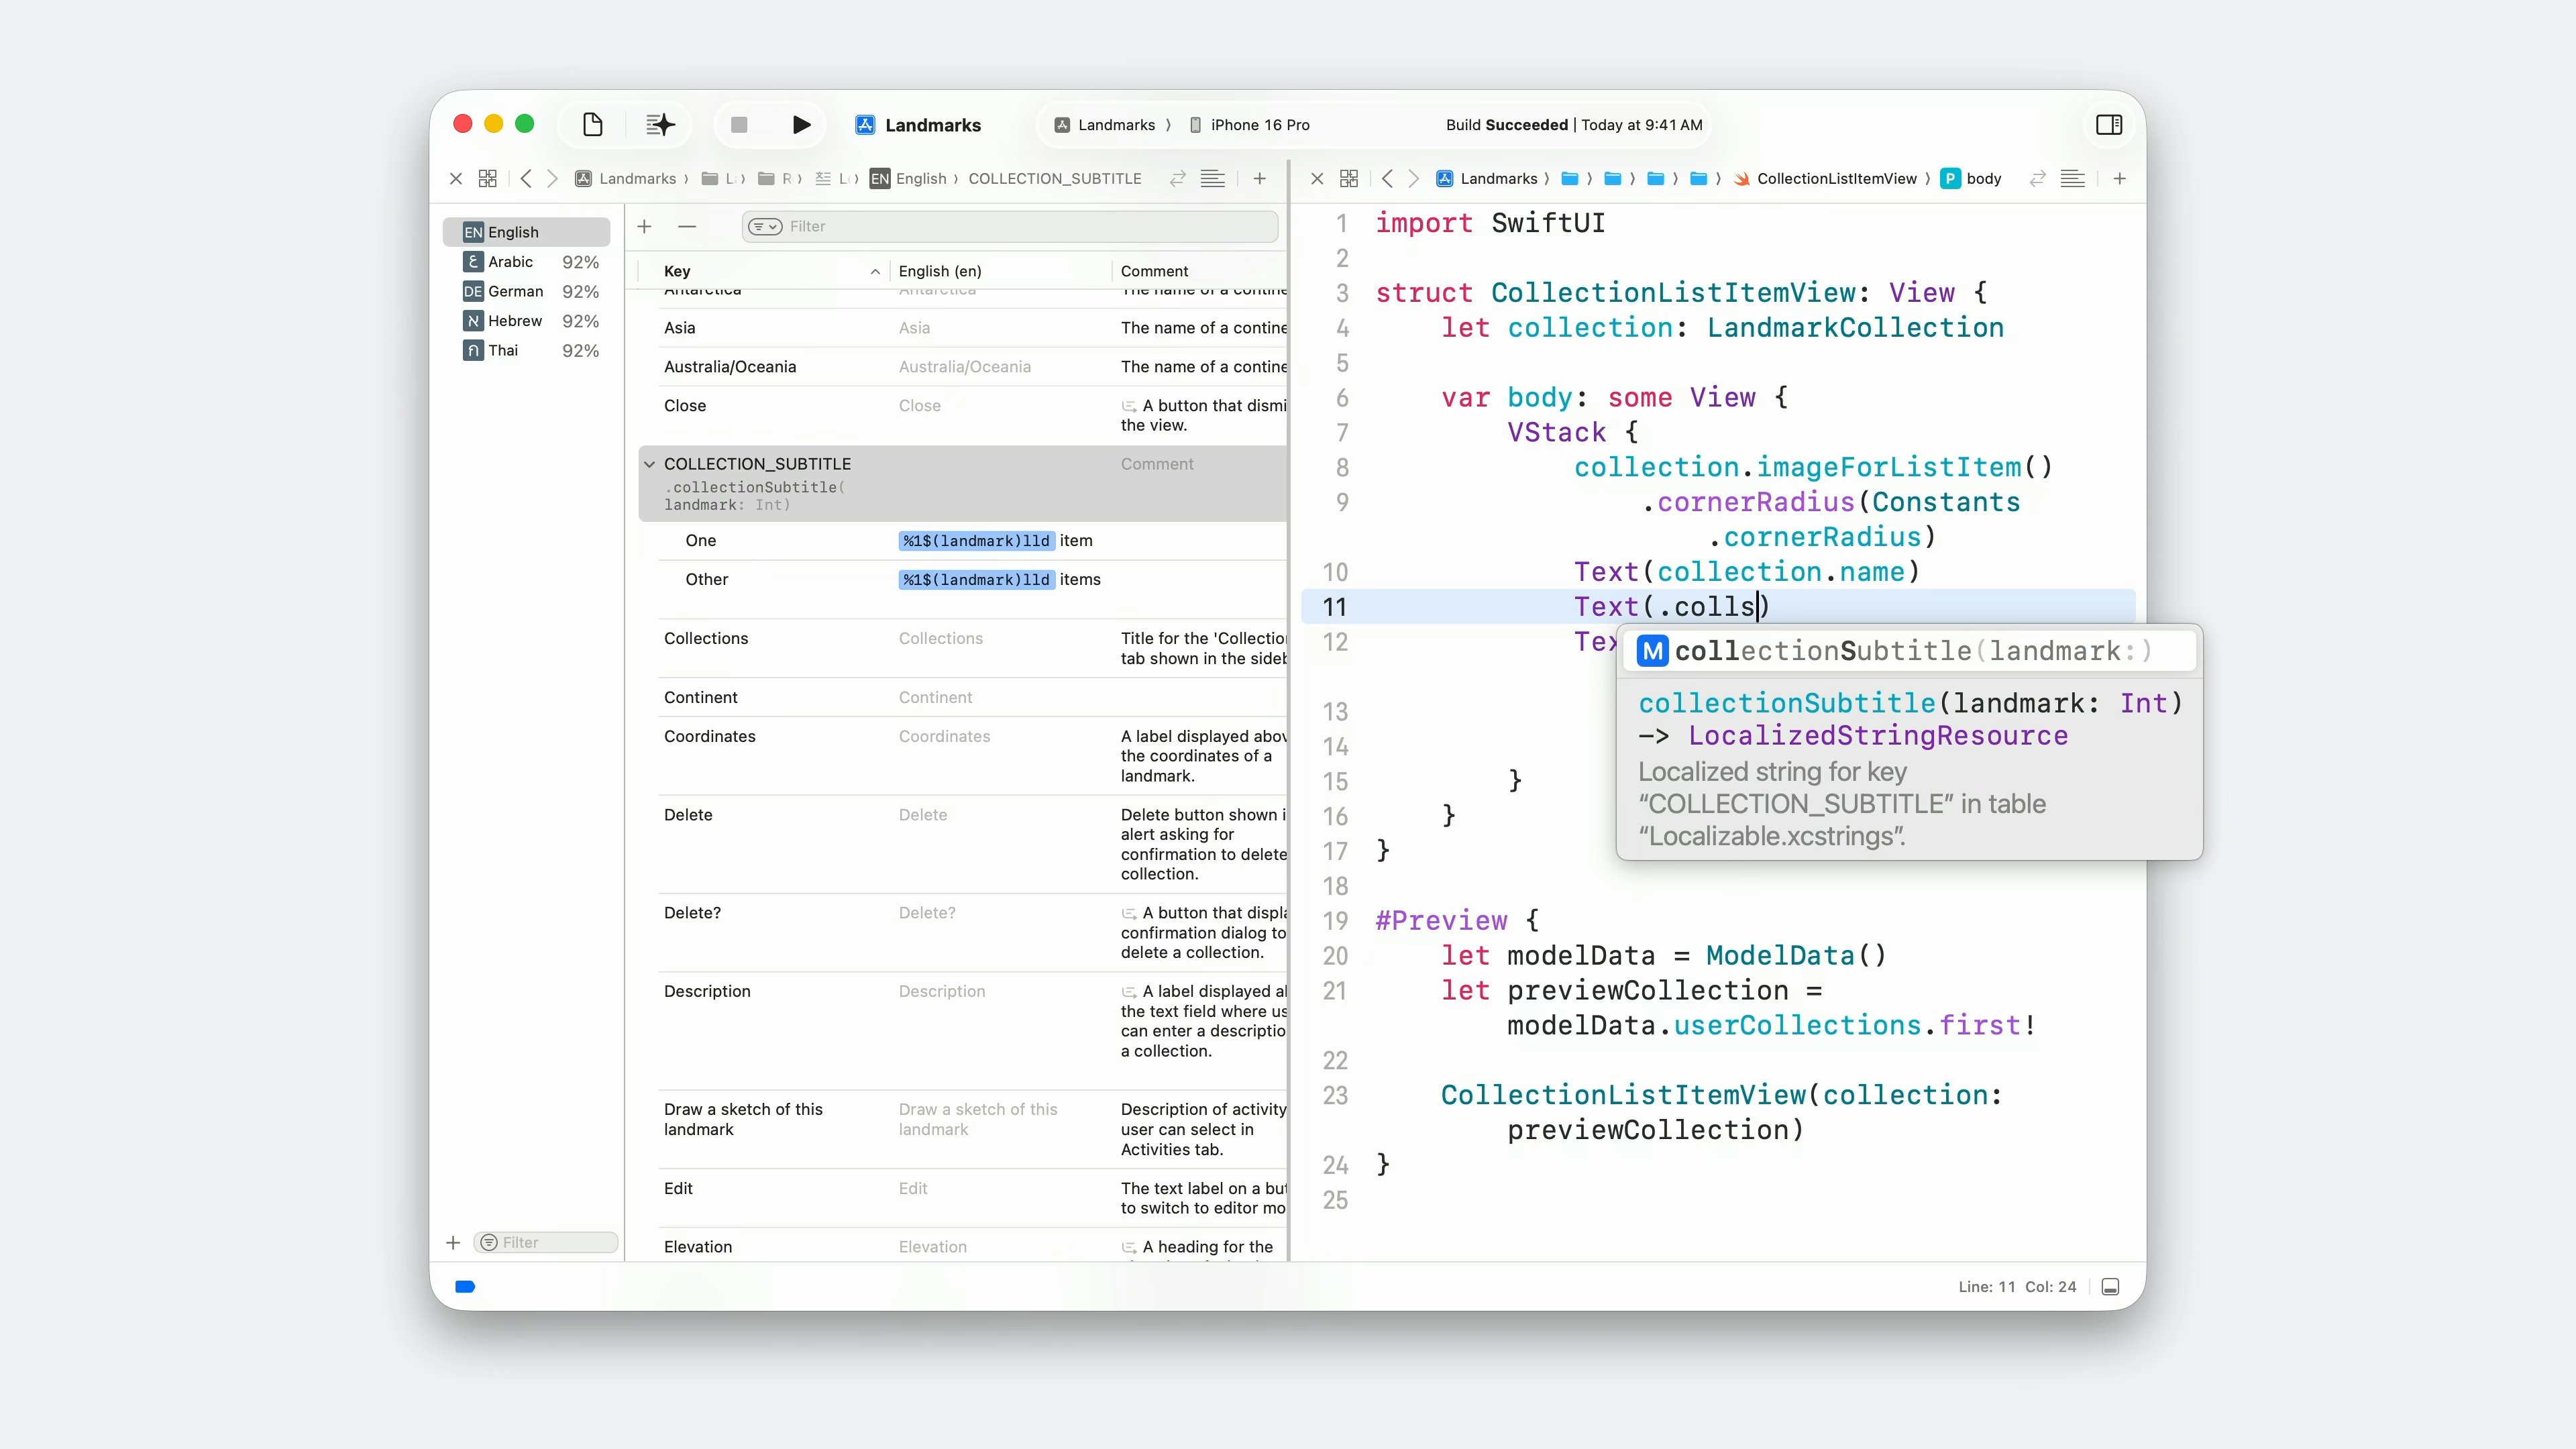Open the related items grid icon in left editor
This screenshot has width=2576, height=1449.
click(x=487, y=179)
